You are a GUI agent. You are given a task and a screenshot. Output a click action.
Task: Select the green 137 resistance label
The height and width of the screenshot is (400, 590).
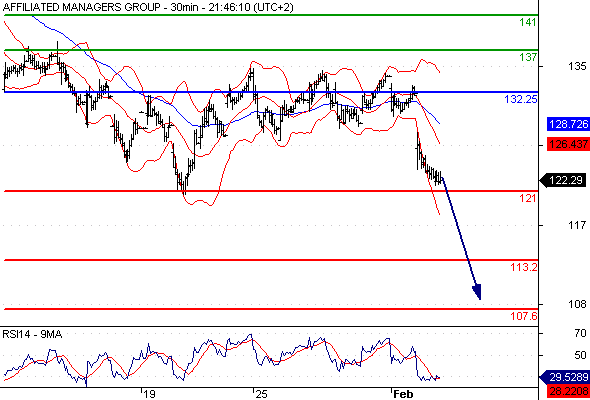click(x=528, y=57)
